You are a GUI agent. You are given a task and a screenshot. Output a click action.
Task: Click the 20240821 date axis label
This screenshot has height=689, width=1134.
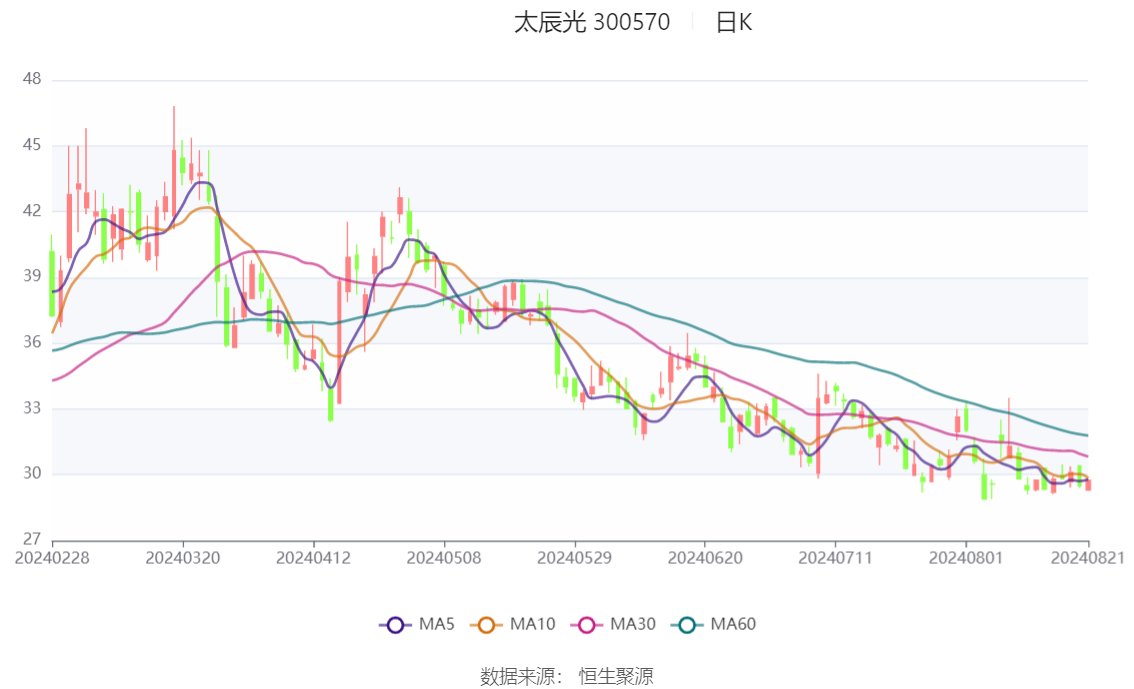[1088, 558]
